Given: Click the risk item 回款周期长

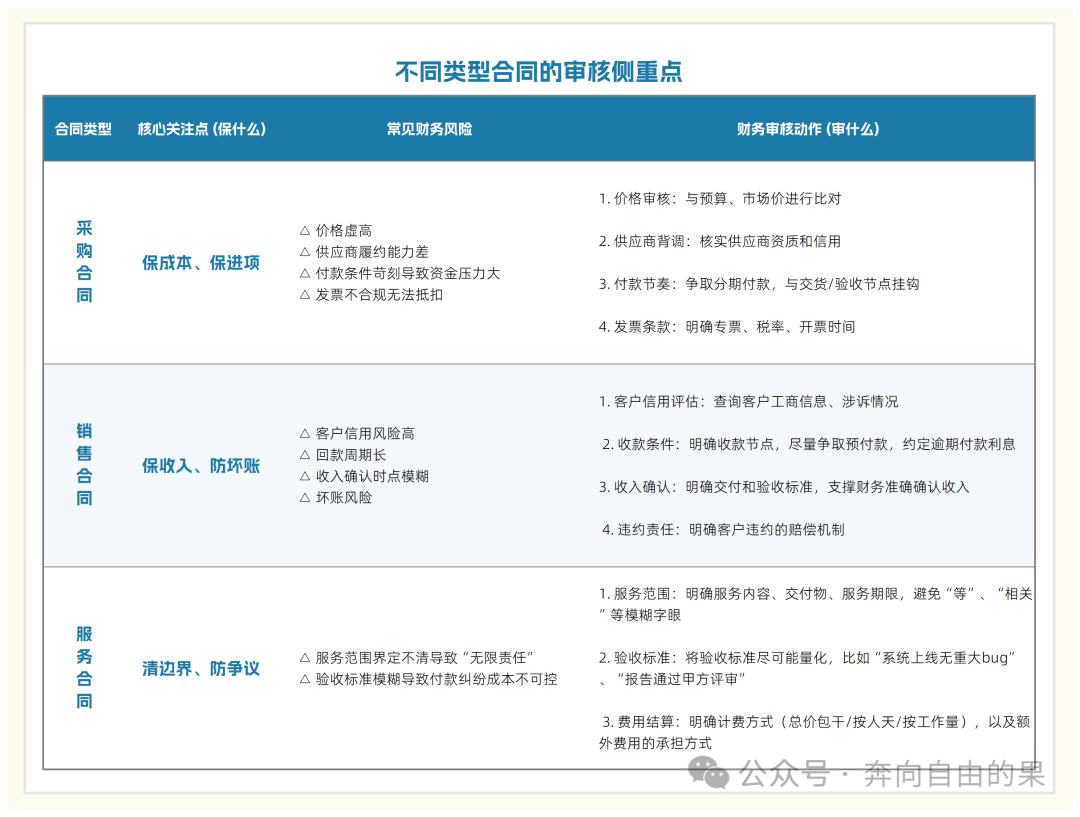Looking at the screenshot, I should [x=343, y=455].
